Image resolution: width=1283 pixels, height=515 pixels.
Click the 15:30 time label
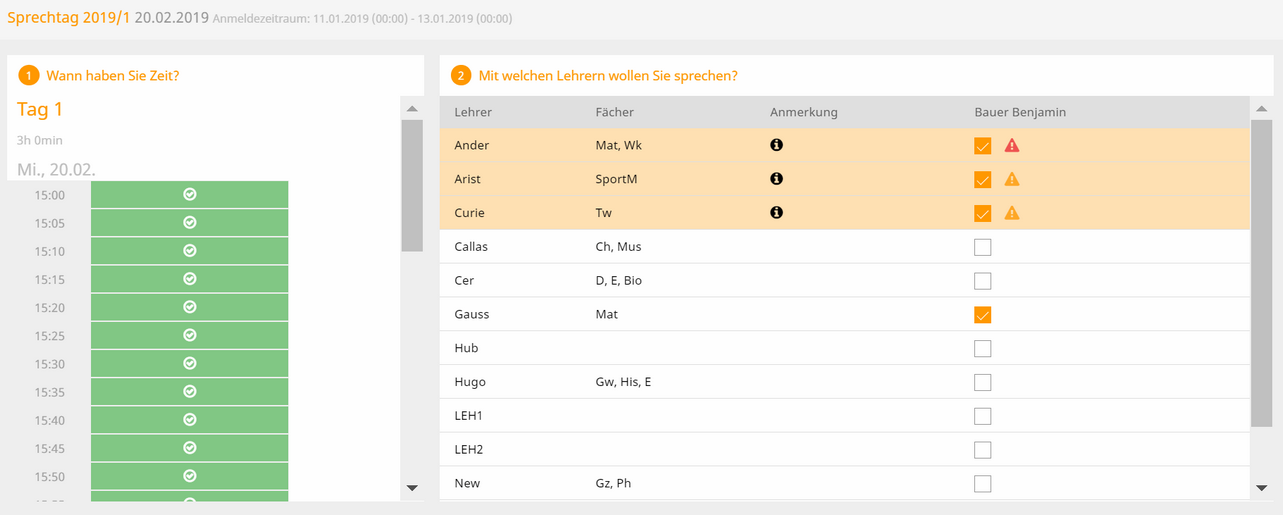[49, 364]
